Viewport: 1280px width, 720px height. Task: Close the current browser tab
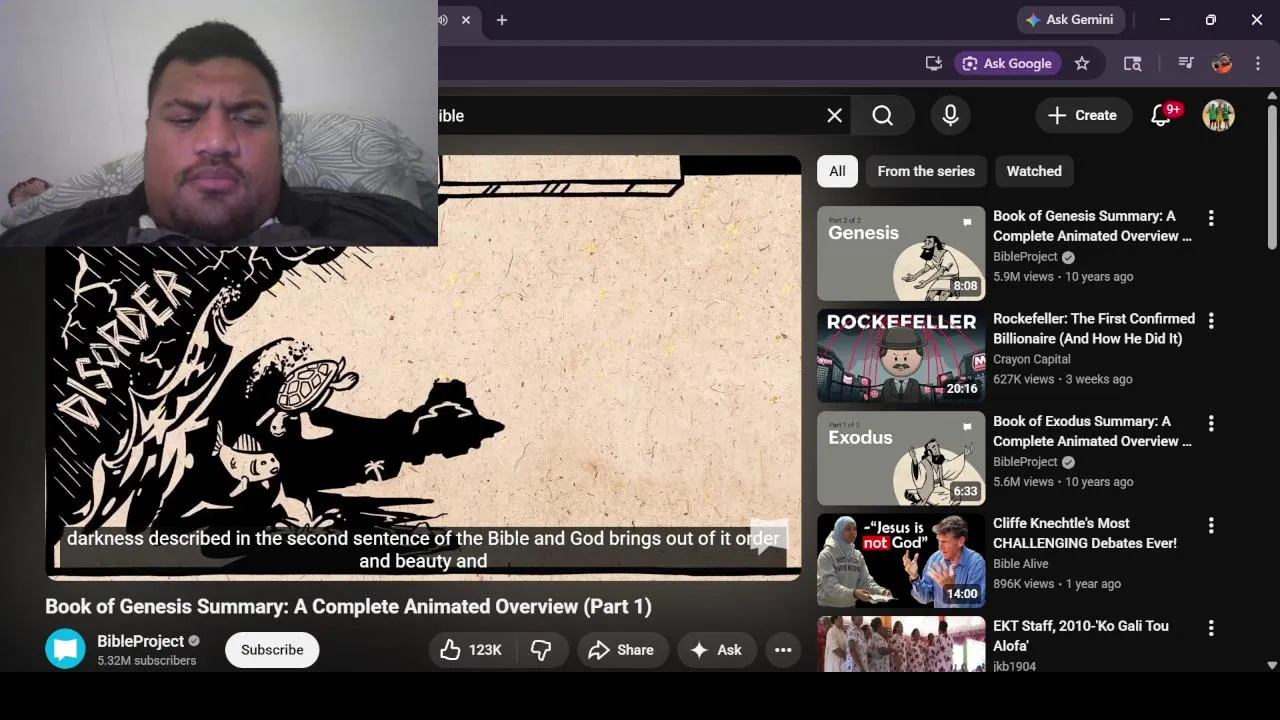pos(465,20)
